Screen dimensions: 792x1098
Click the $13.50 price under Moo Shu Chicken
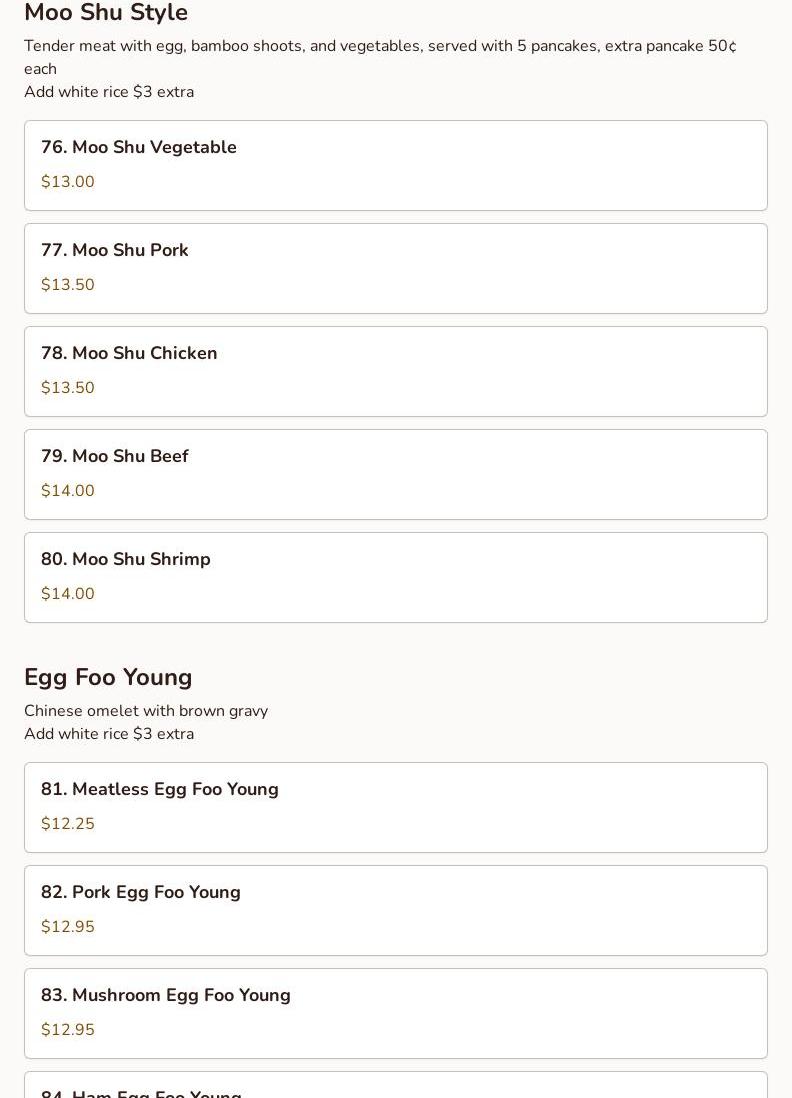[67, 387]
